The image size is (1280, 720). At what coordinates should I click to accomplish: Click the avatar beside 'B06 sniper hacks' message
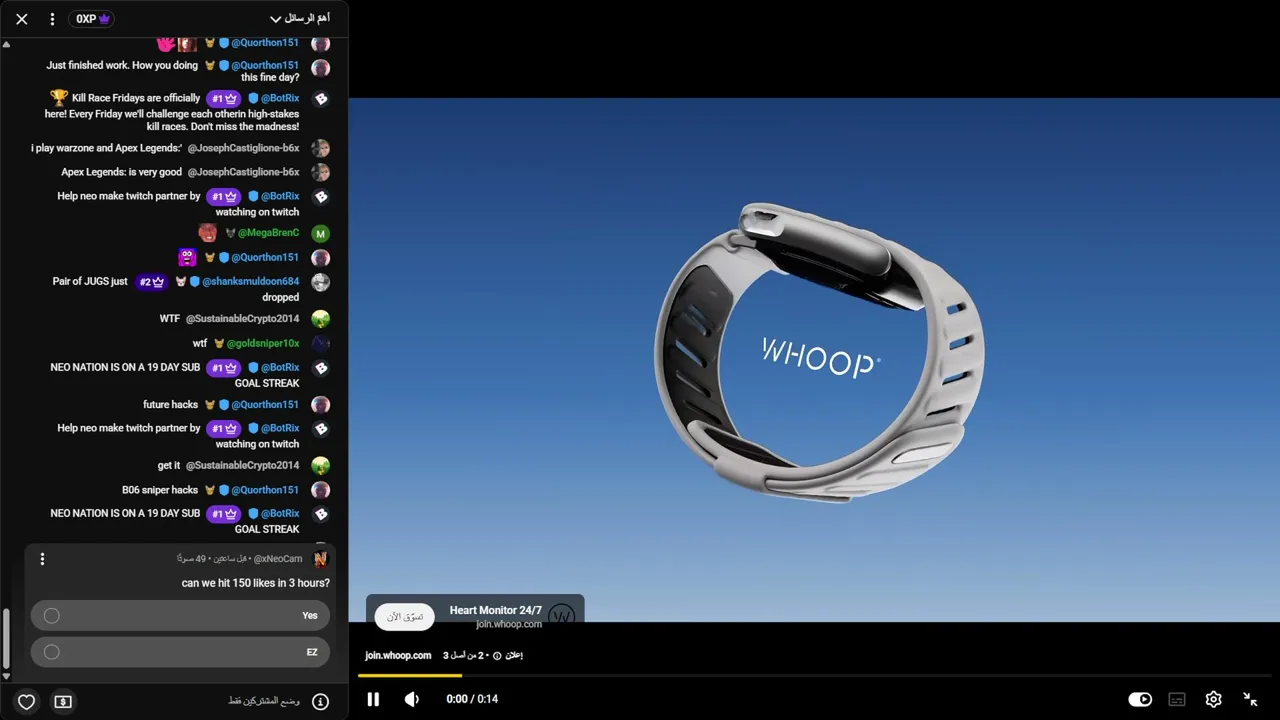320,490
